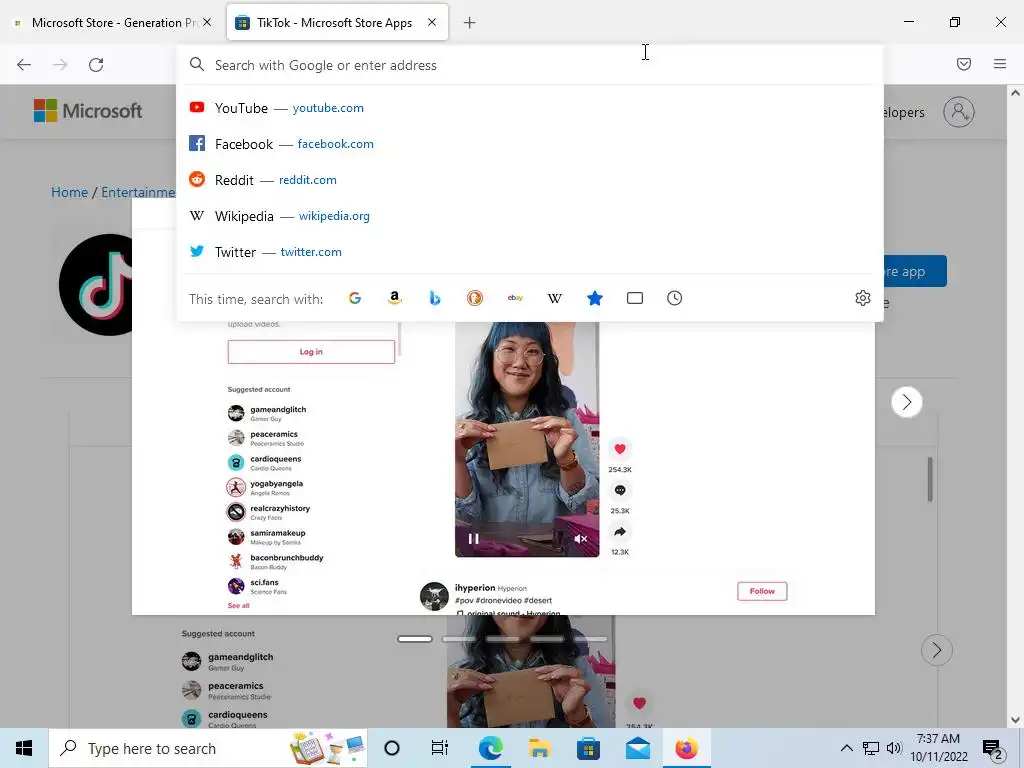This screenshot has height=768, width=1024.
Task: Open a new tab with plus button
Action: (470, 23)
